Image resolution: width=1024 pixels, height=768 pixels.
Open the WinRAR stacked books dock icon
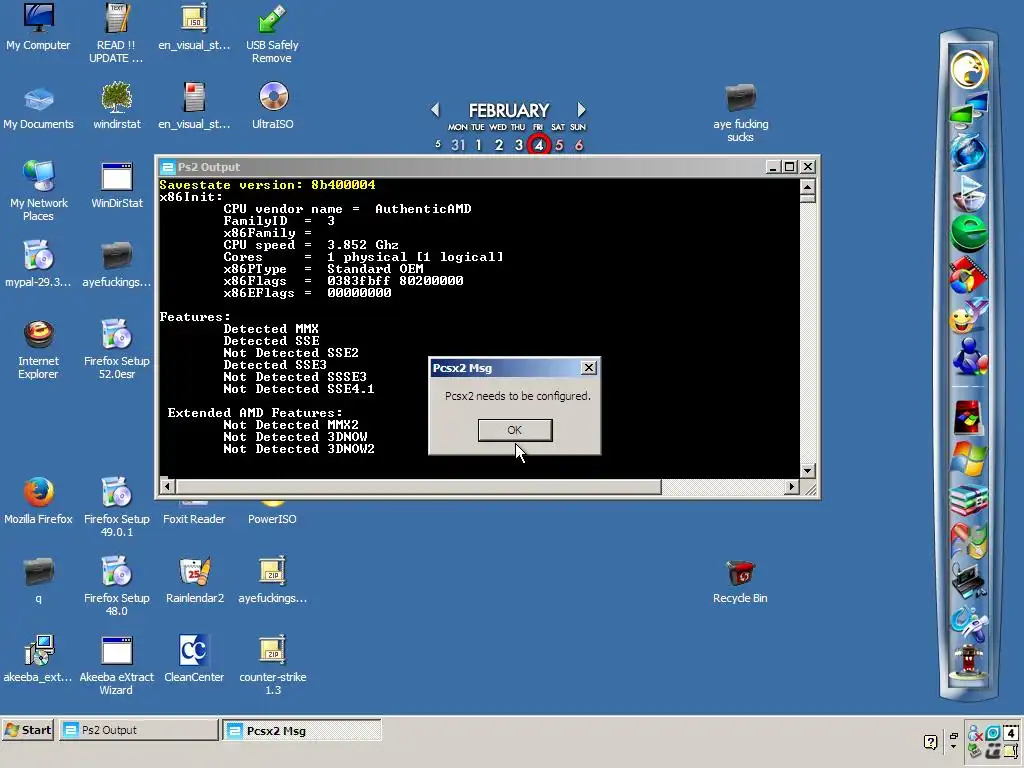[968, 501]
